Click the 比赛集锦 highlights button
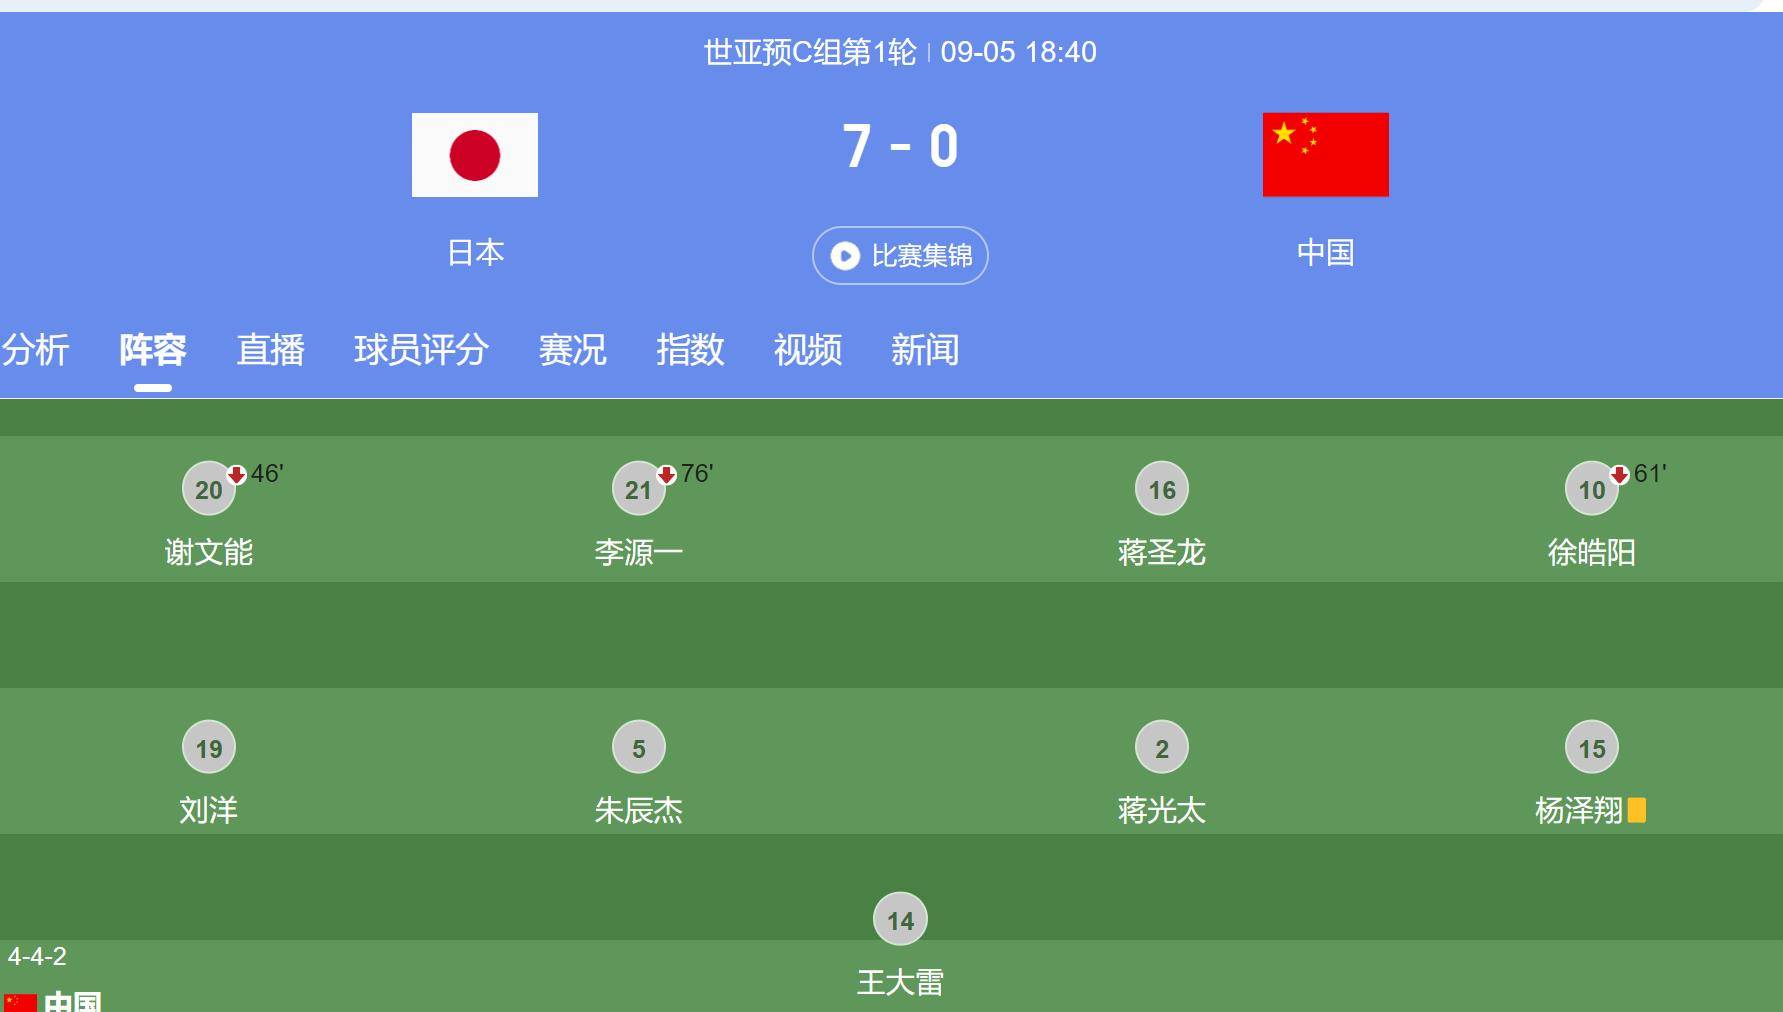The image size is (1783, 1012). pyautogui.click(x=898, y=256)
